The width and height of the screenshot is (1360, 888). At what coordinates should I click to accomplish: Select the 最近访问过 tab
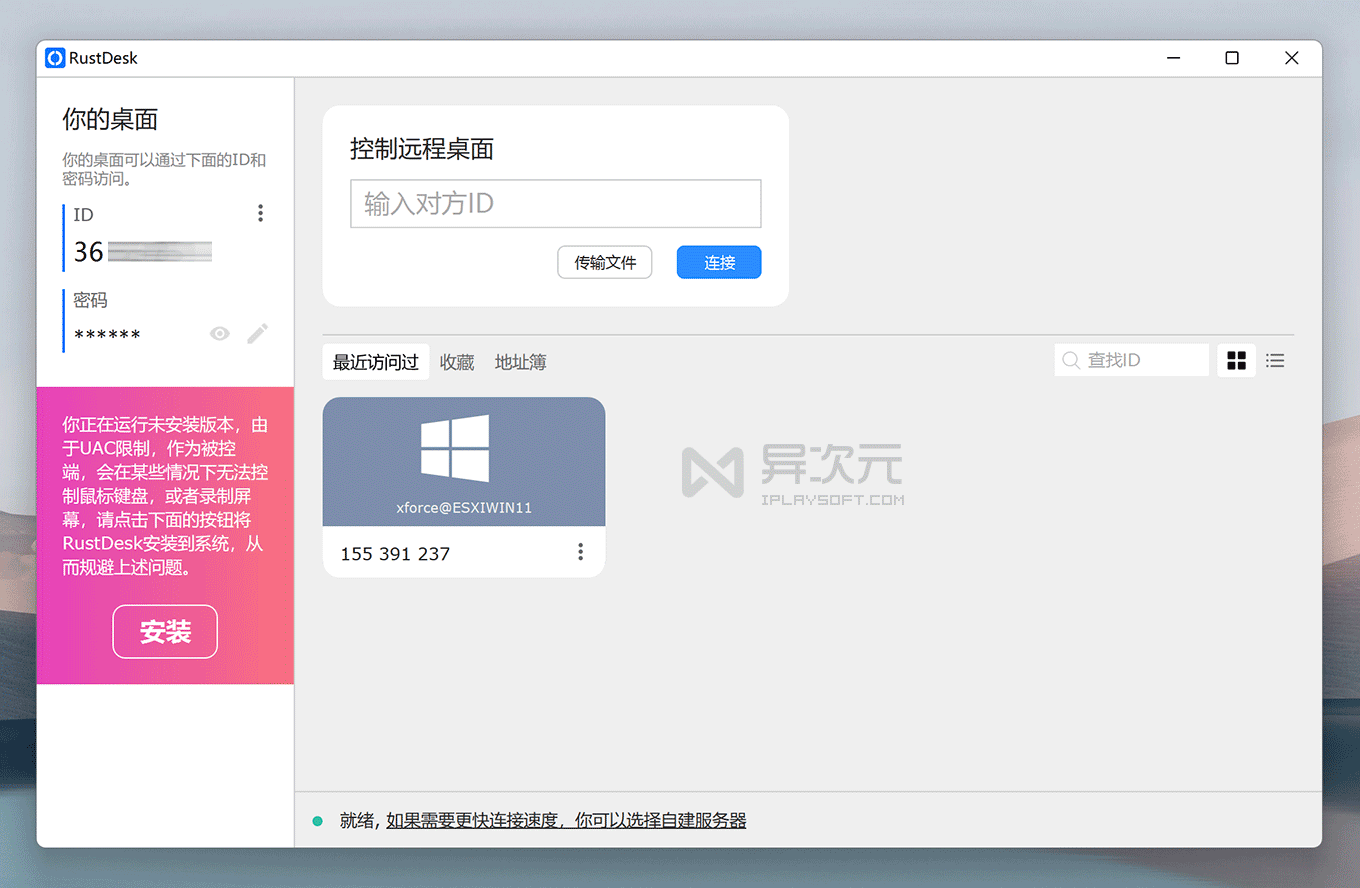coord(375,362)
